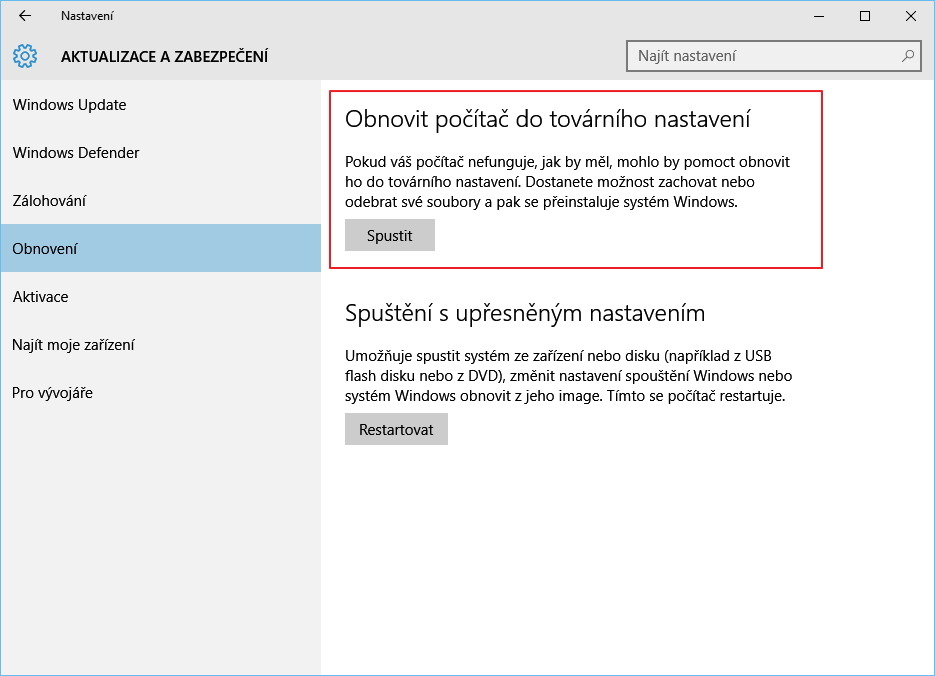Click the highlighted red reset section
The width and height of the screenshot is (935, 676).
point(575,180)
